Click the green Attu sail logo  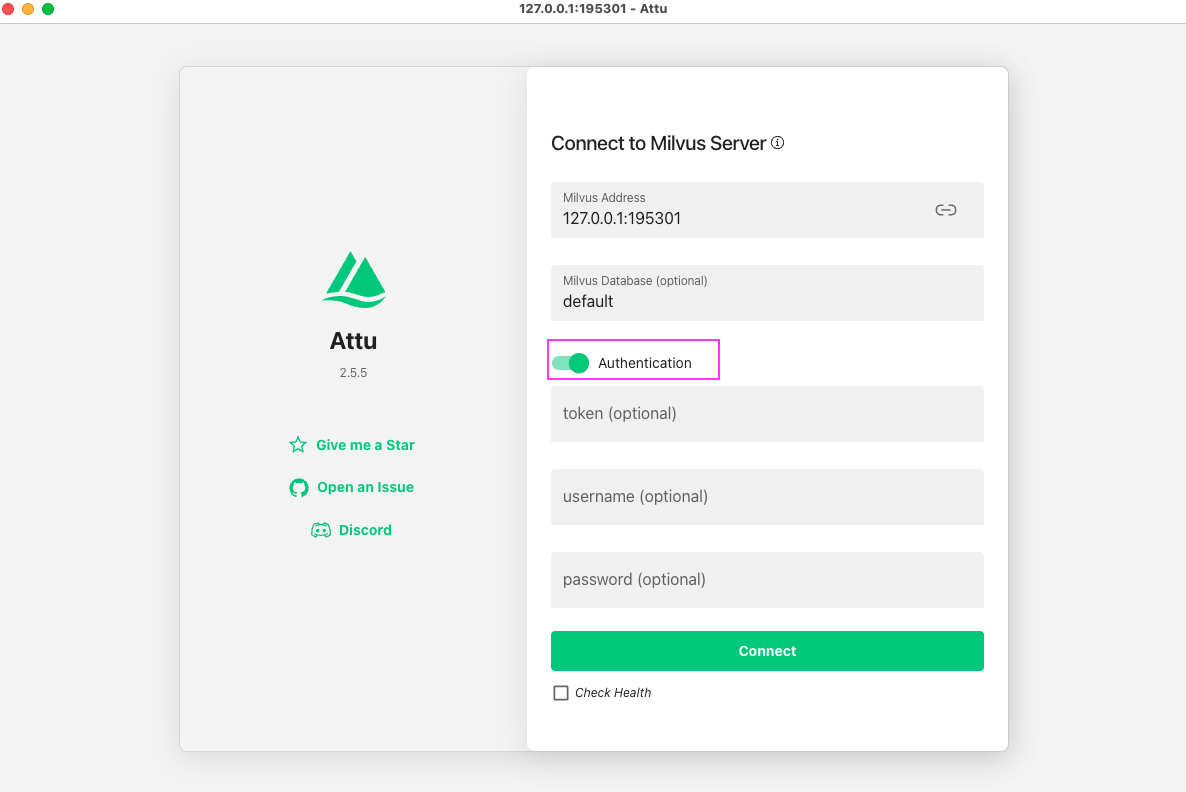point(354,280)
